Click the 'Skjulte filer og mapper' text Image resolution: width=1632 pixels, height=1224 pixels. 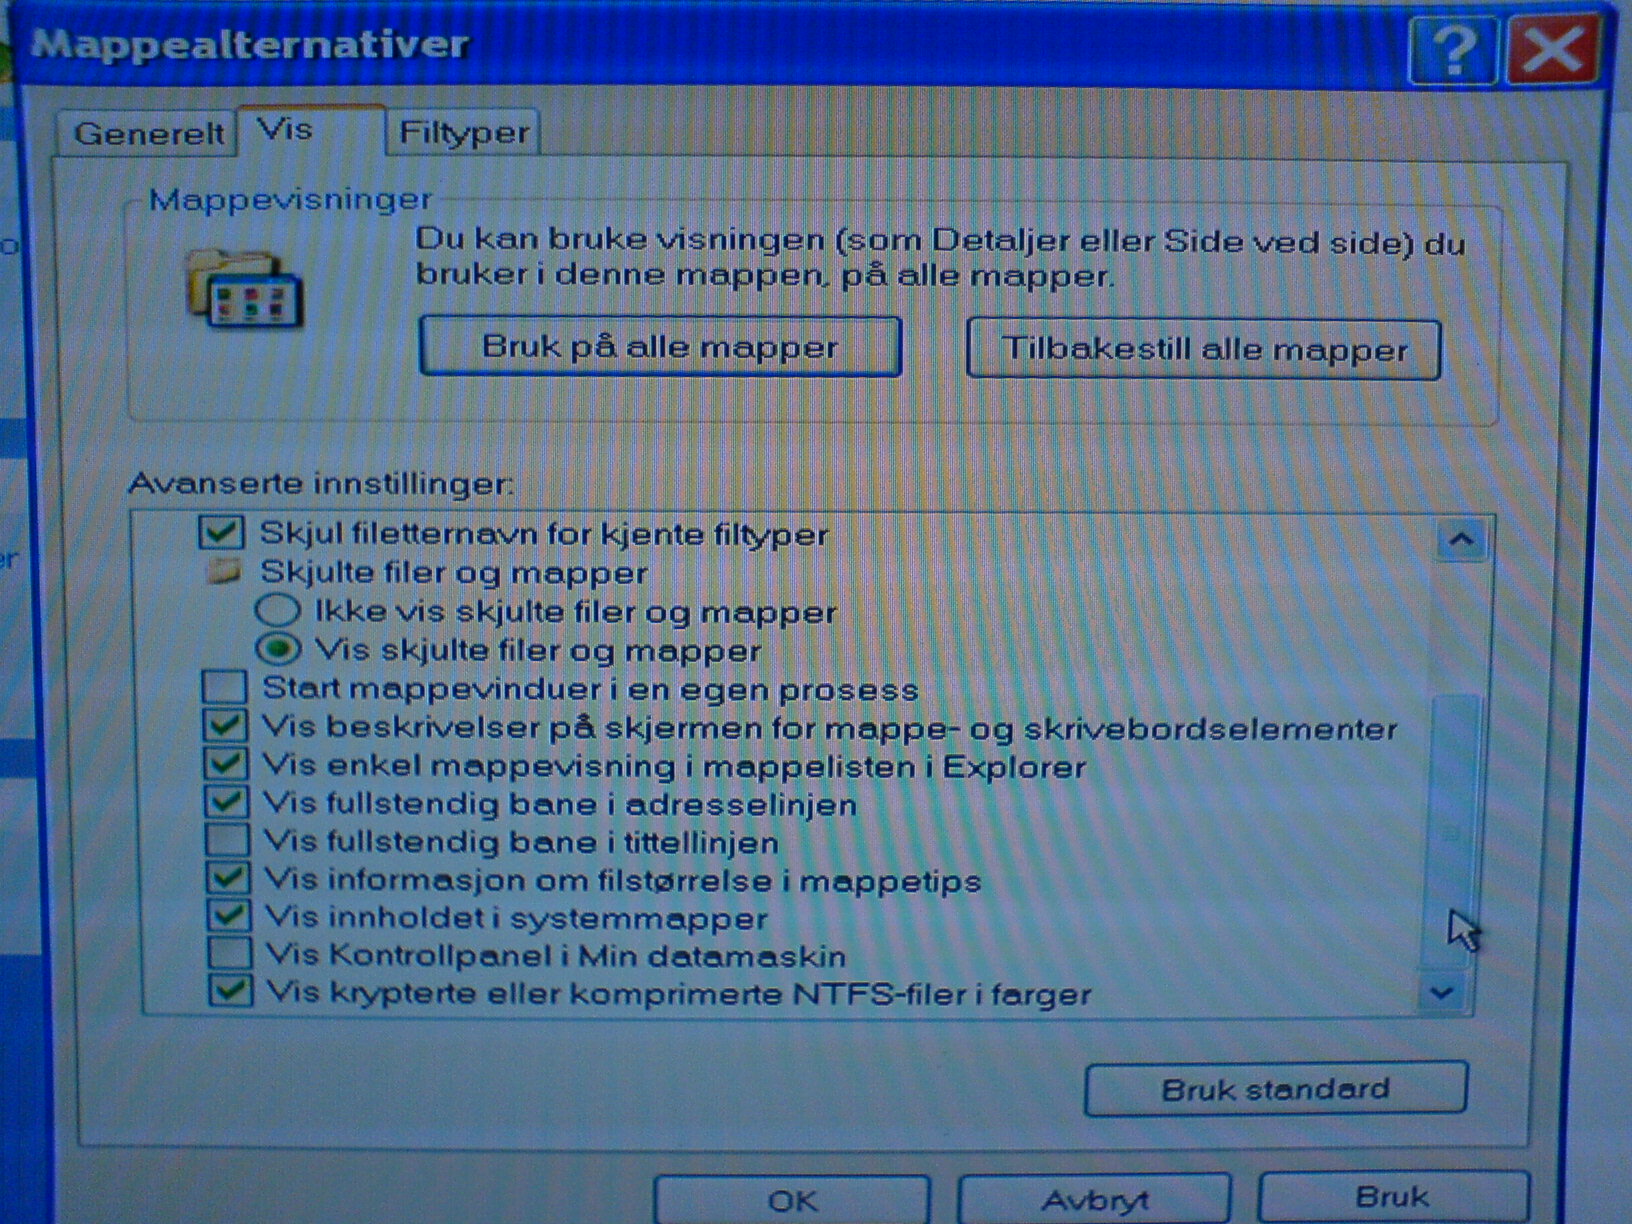coord(454,573)
